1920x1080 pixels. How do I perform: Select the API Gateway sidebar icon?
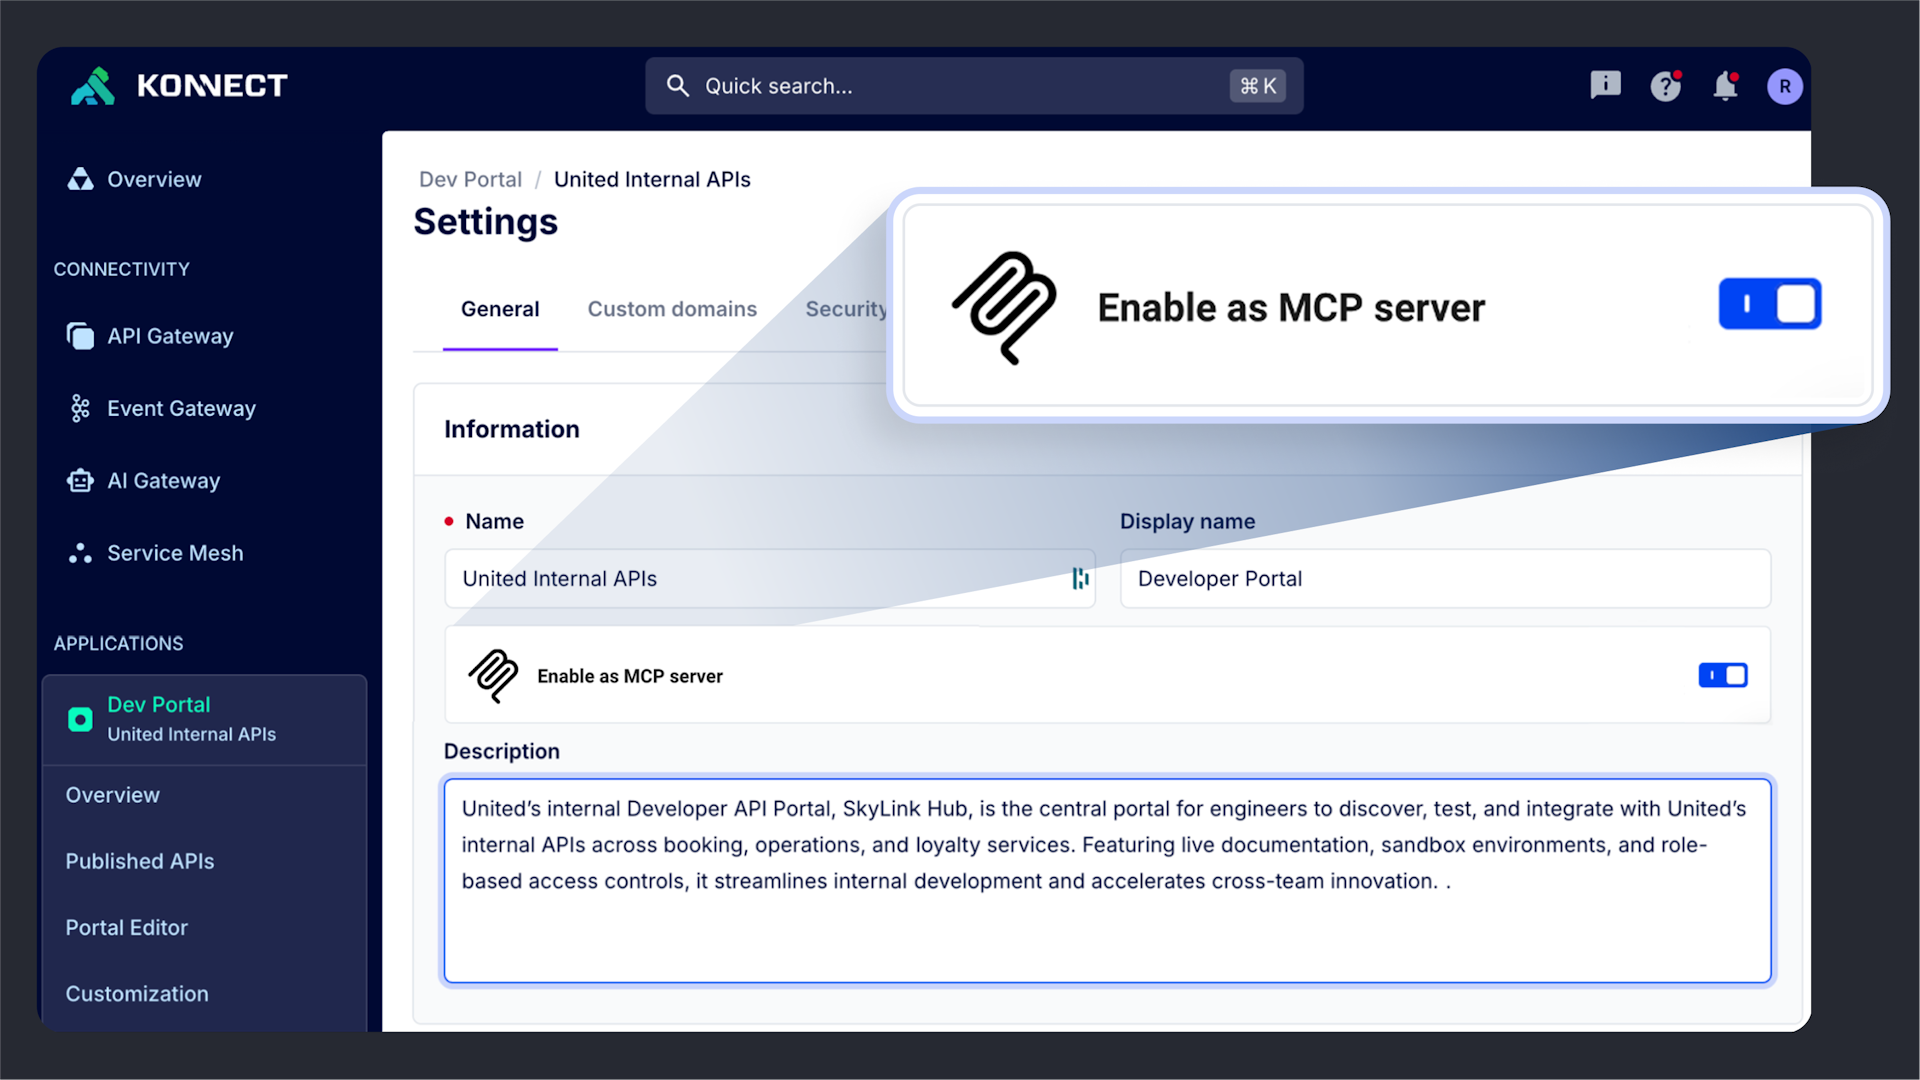pyautogui.click(x=80, y=336)
